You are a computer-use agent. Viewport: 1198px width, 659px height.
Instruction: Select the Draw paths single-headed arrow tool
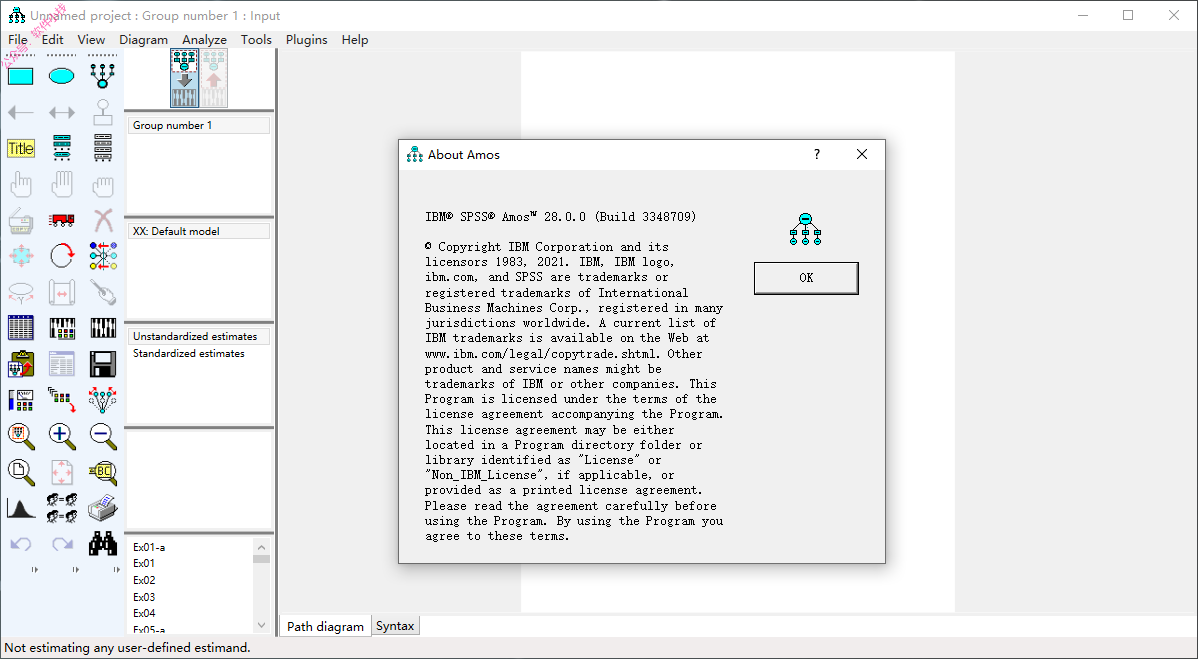[x=21, y=112]
